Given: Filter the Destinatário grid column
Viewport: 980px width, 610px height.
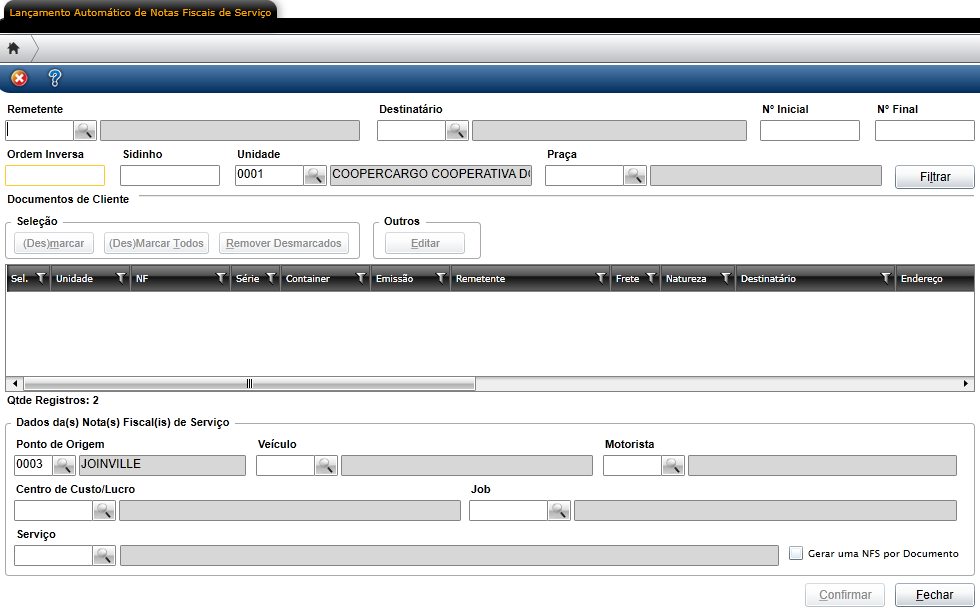Looking at the screenshot, I should (886, 278).
